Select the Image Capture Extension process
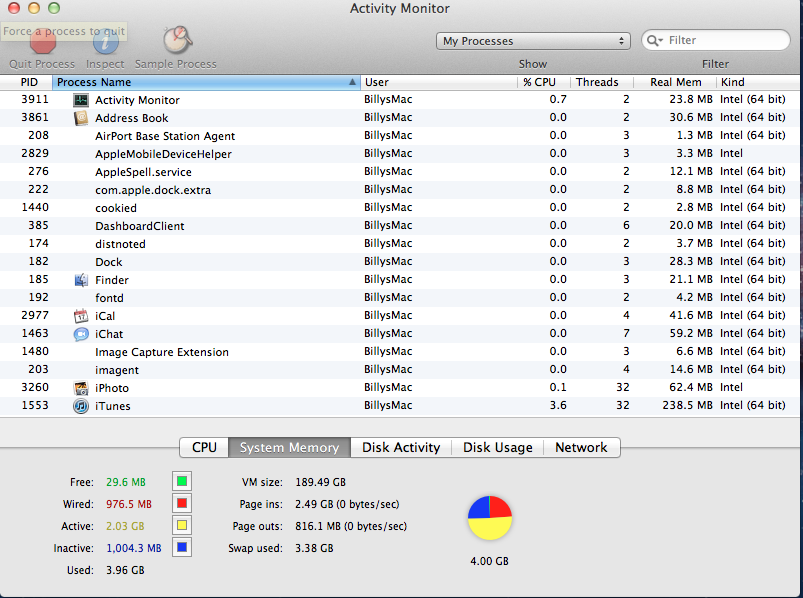Viewport: 803px width, 598px height. (x=399, y=352)
